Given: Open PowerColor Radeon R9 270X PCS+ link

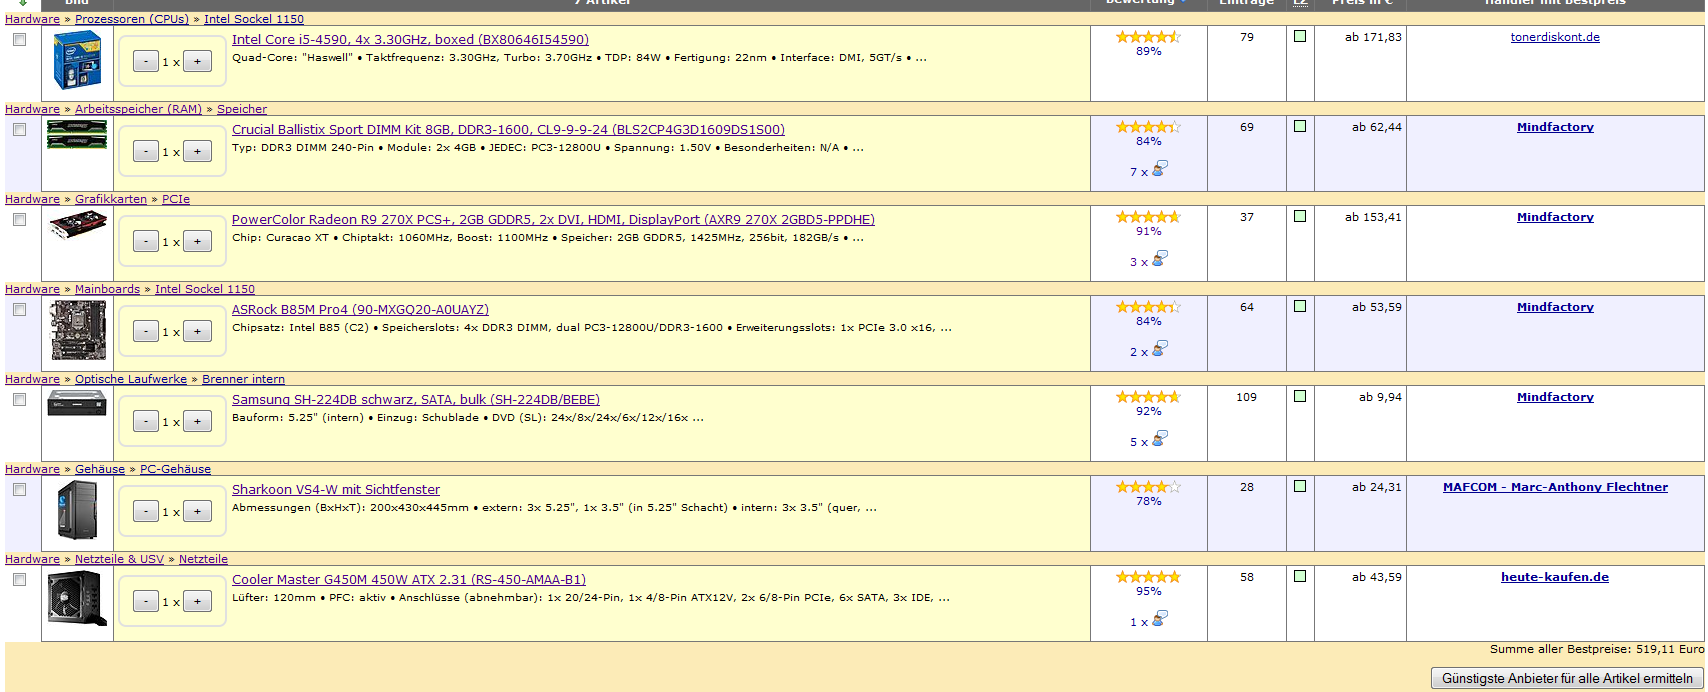Looking at the screenshot, I should (553, 220).
